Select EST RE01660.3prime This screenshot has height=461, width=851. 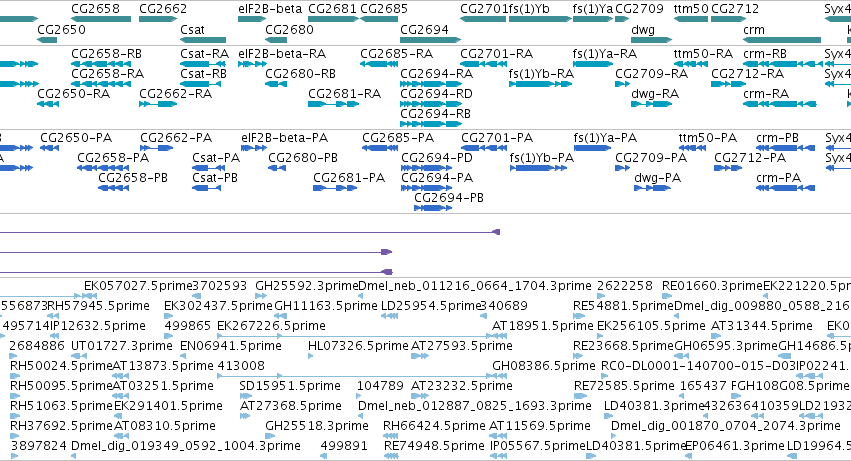click(712, 286)
